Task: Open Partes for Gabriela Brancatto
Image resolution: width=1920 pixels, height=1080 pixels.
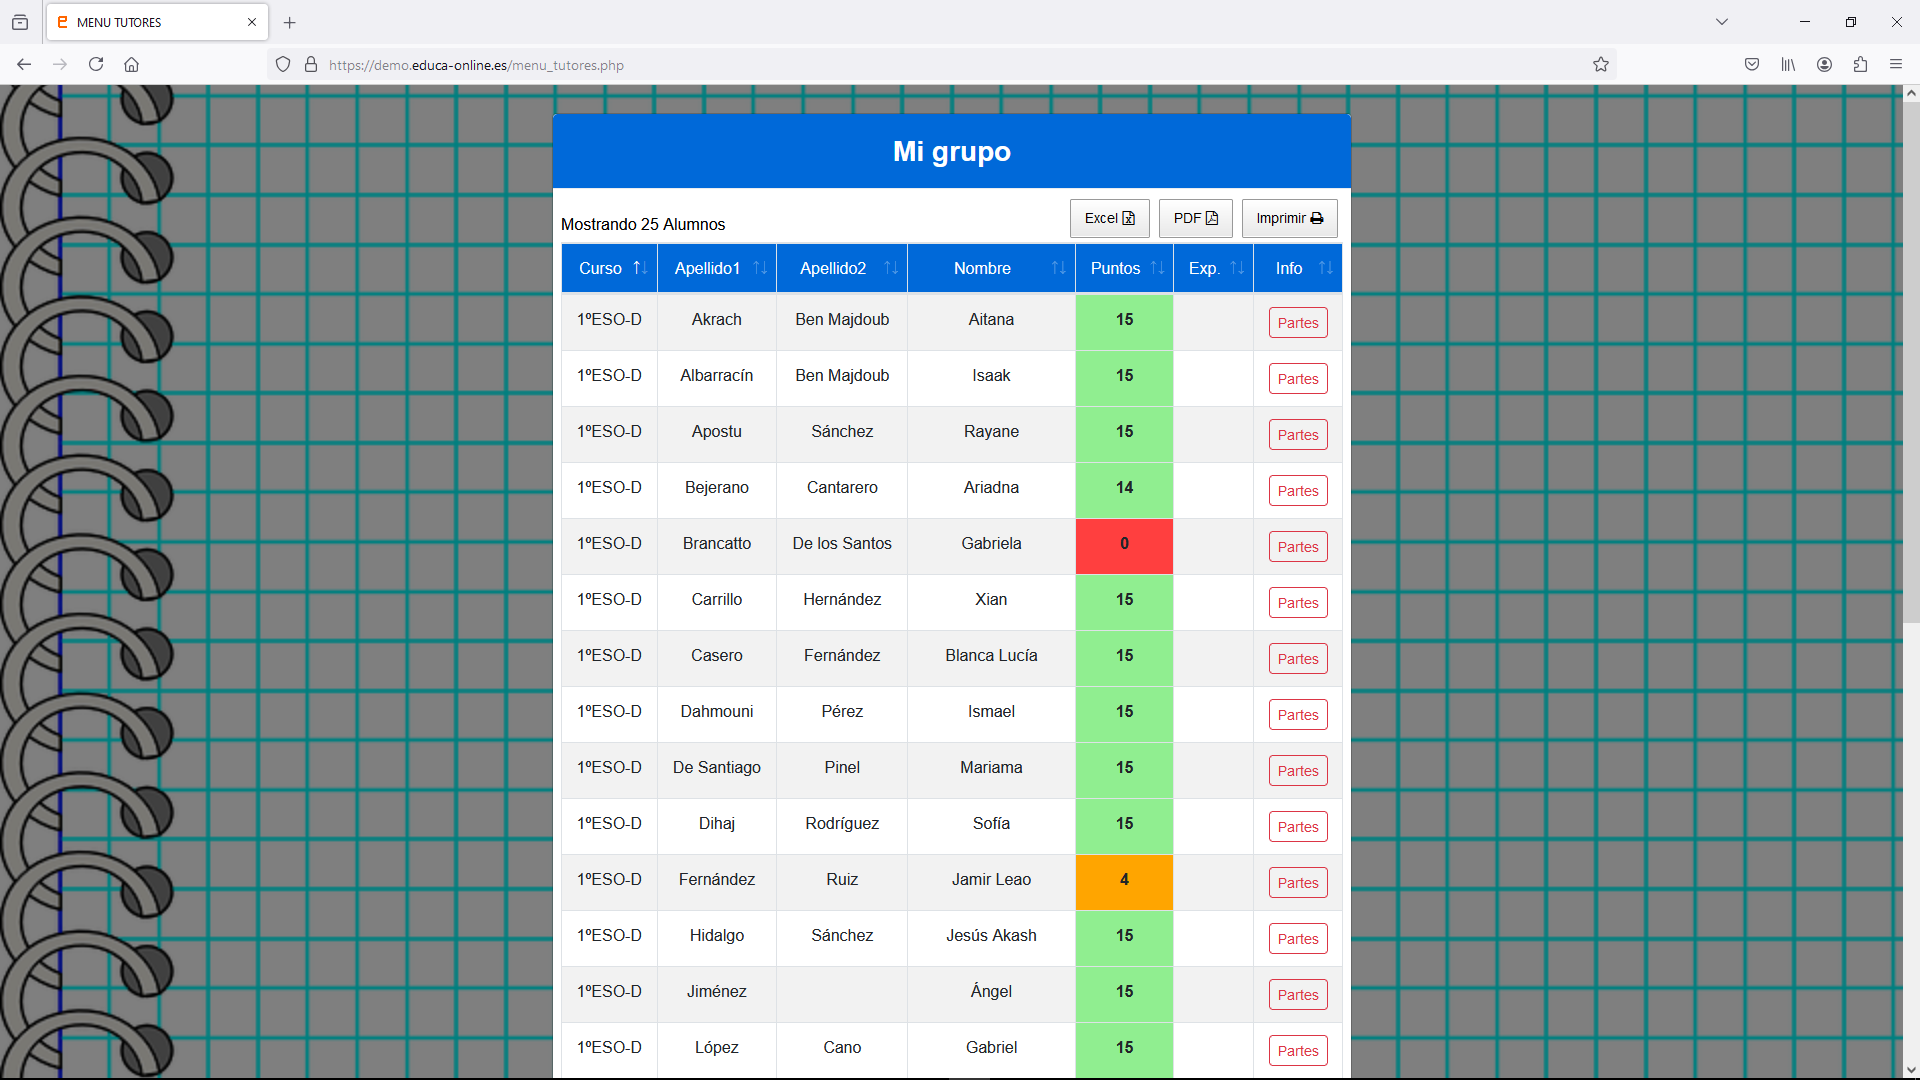Action: tap(1297, 547)
